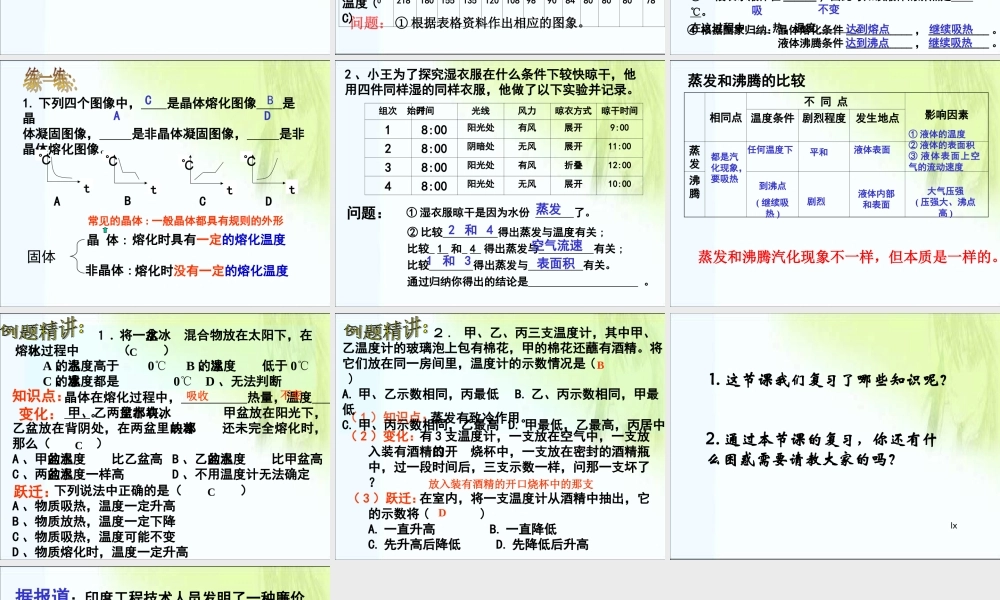Image resolution: width=1000 pixels, height=600 pixels.
Task: Click the 折叠 cell in row 3
Action: (x=573, y=165)
